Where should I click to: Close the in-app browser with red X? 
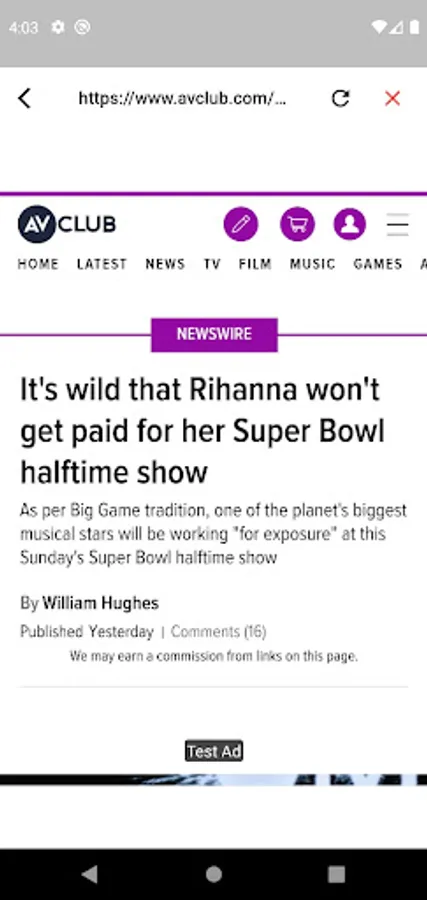point(393,99)
